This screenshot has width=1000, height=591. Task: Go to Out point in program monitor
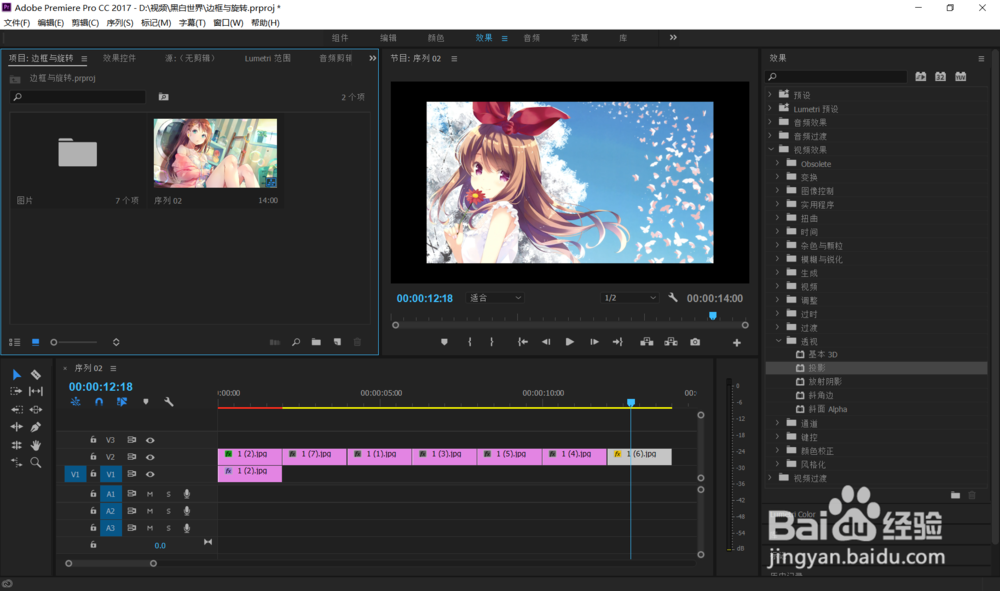pos(617,342)
